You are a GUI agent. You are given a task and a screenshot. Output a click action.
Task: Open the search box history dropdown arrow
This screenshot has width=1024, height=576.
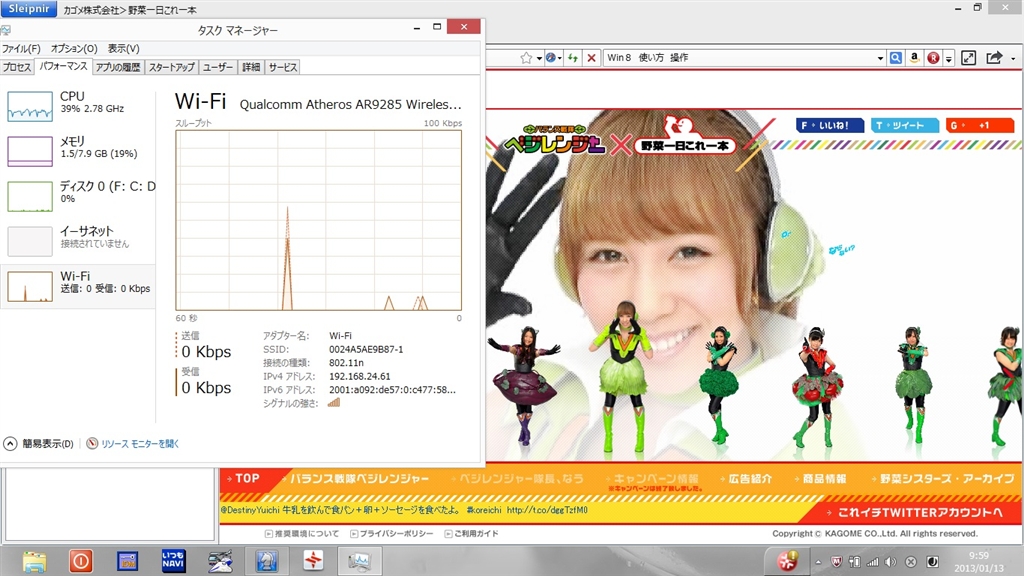(x=880, y=58)
